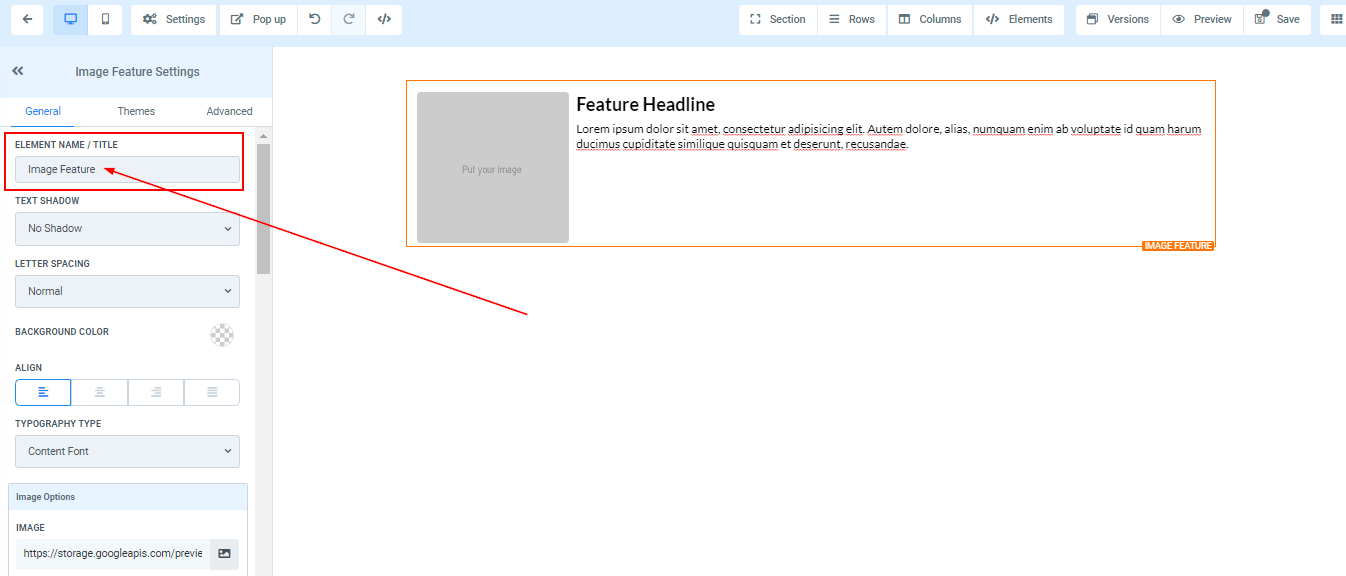Open the background color swatch

pyautogui.click(x=222, y=335)
